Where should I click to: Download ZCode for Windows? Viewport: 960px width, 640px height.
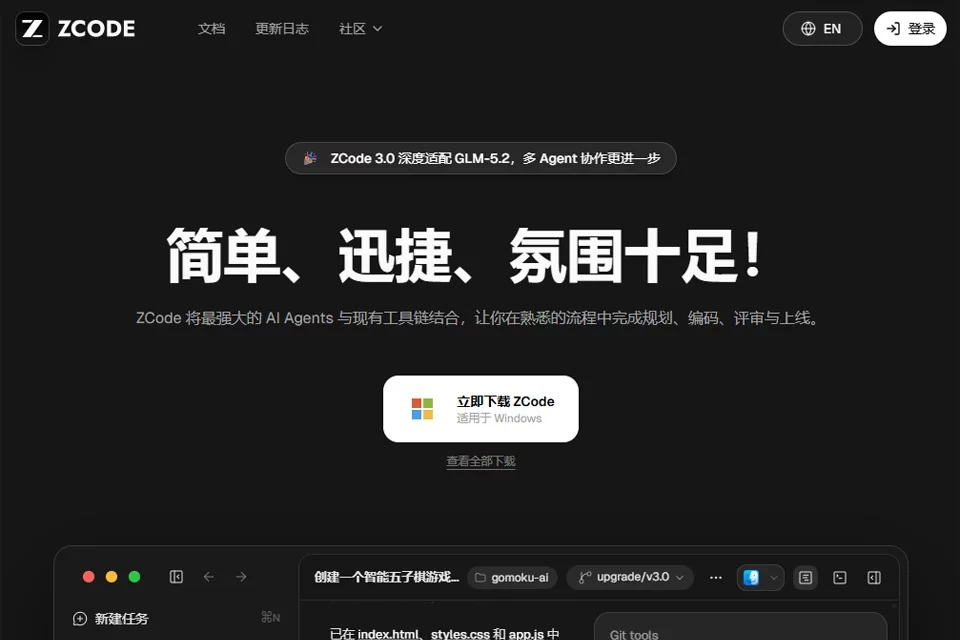pyautogui.click(x=481, y=408)
